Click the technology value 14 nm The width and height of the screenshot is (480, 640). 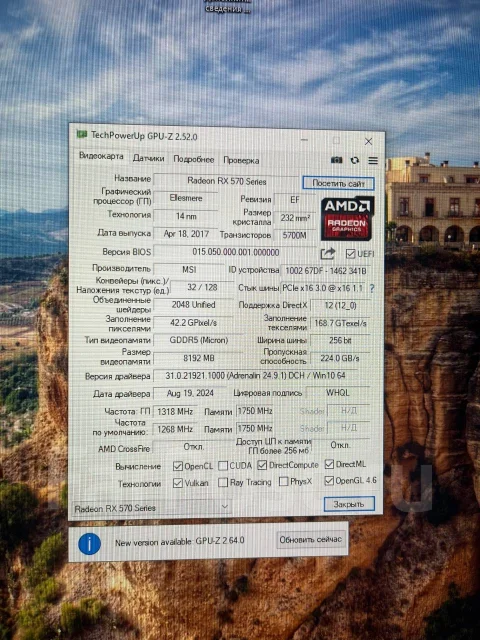tap(185, 216)
